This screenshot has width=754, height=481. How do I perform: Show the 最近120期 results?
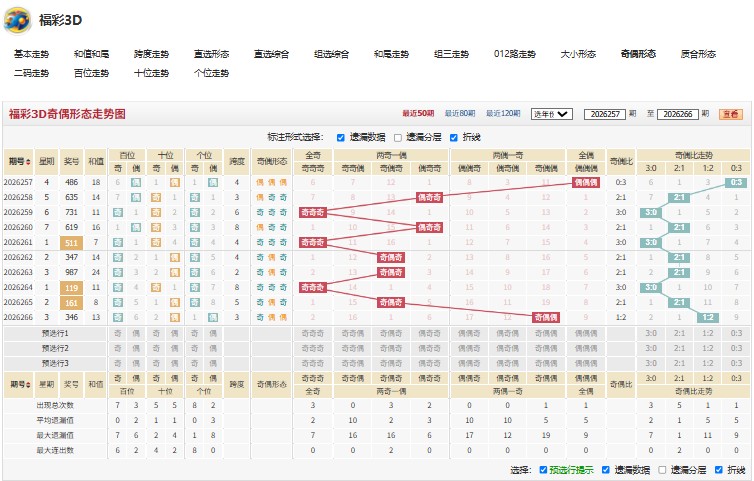(503, 114)
